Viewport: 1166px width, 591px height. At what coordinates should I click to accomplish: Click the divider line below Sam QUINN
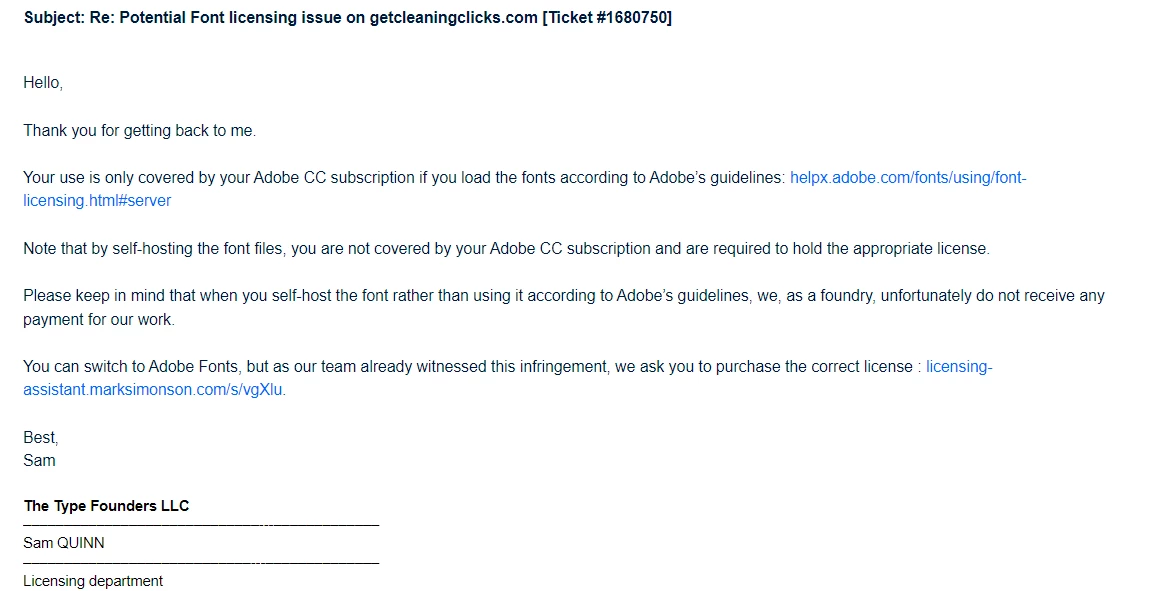[201, 563]
